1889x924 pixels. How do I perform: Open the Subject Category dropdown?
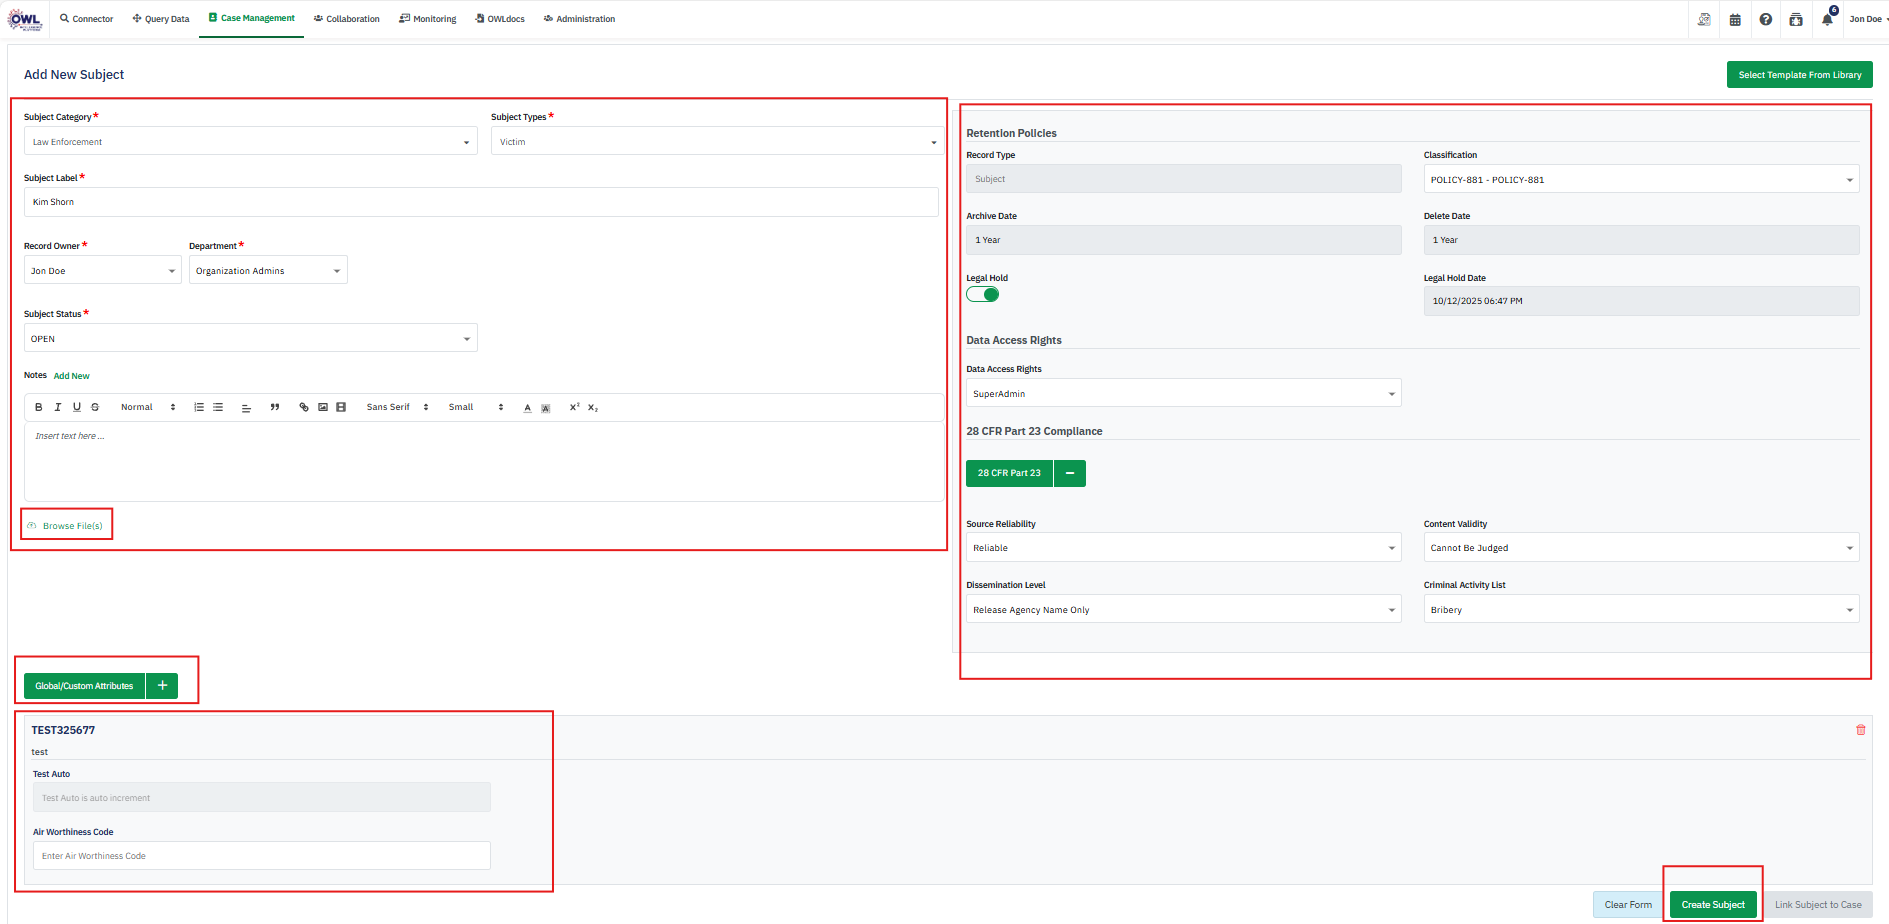pyautogui.click(x=250, y=142)
